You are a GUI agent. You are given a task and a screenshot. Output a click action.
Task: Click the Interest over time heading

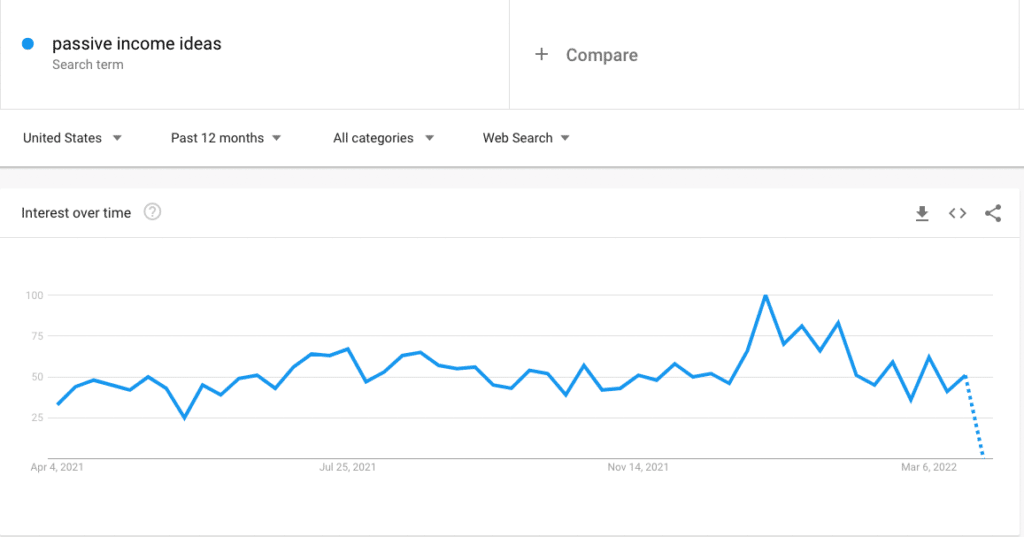coord(76,213)
